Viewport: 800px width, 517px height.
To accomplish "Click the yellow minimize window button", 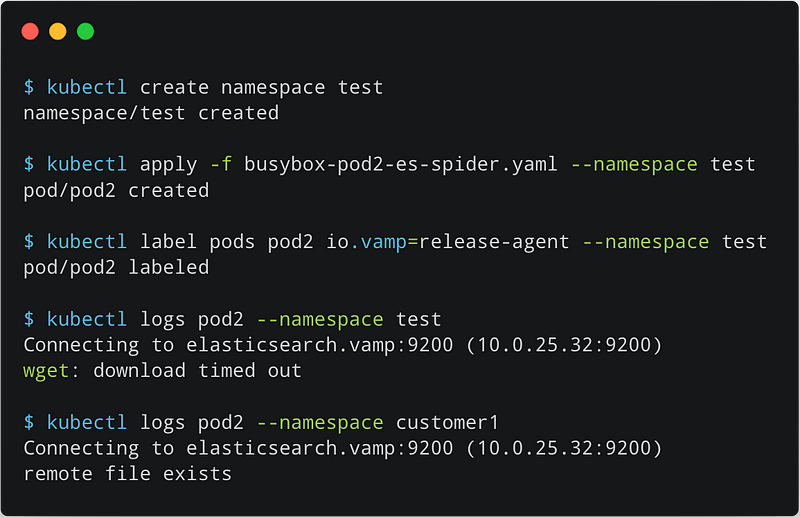I will pyautogui.click(x=58, y=31).
